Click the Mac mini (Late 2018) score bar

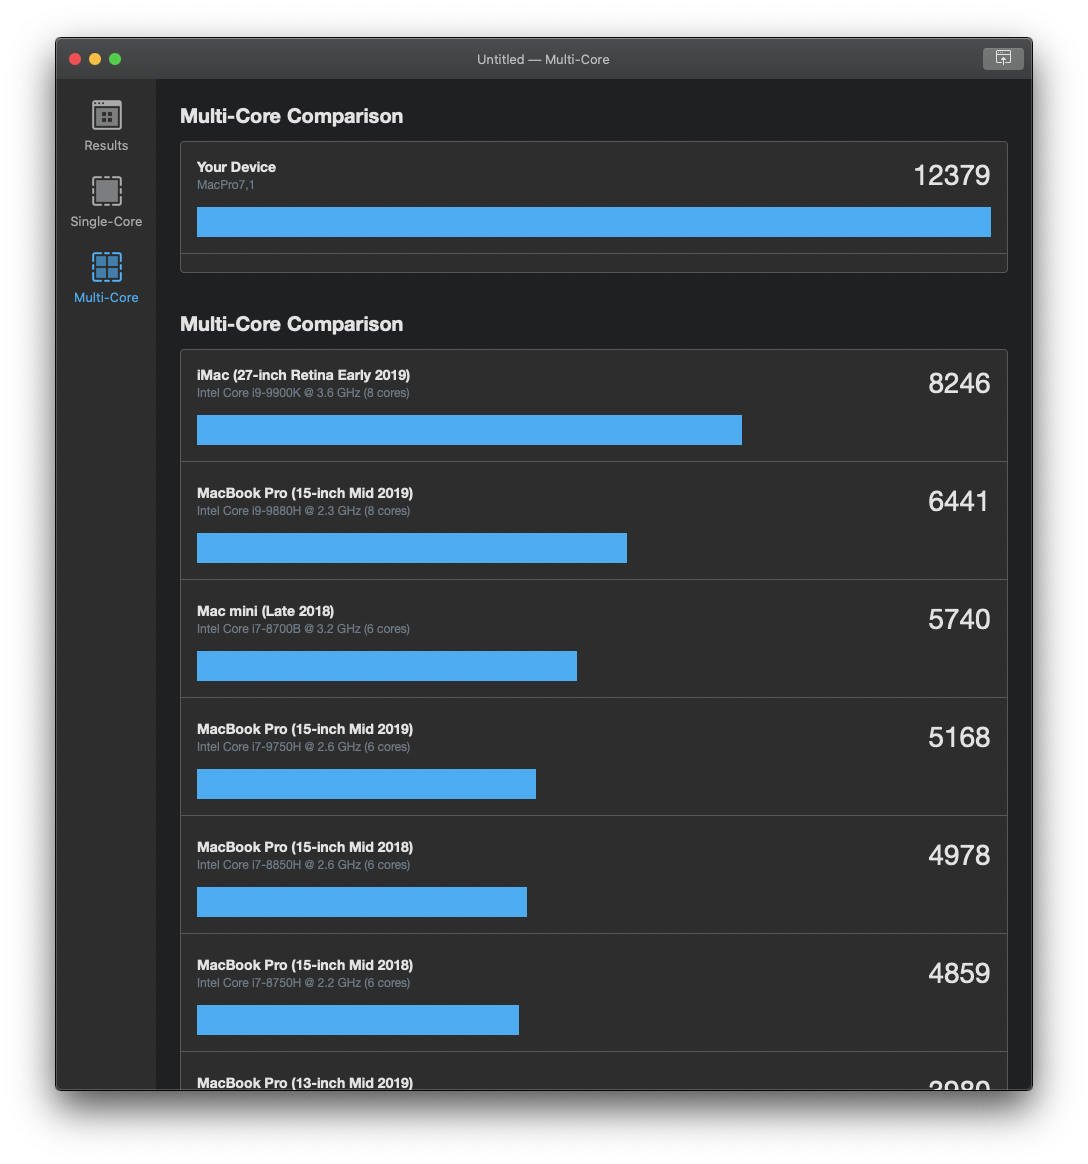387,666
